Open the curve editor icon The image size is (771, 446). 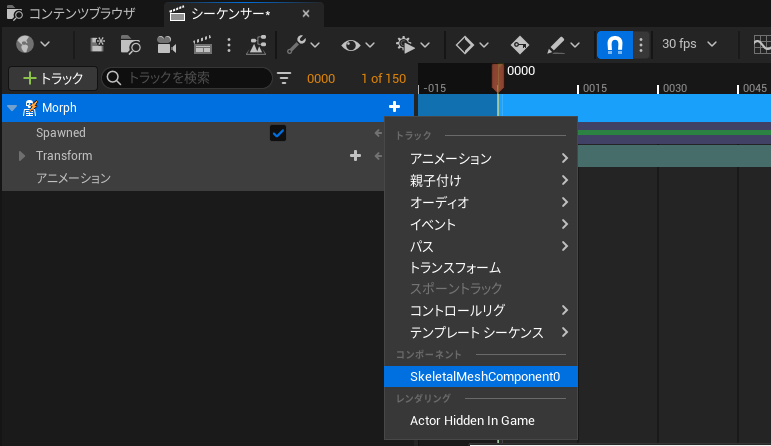point(762,45)
